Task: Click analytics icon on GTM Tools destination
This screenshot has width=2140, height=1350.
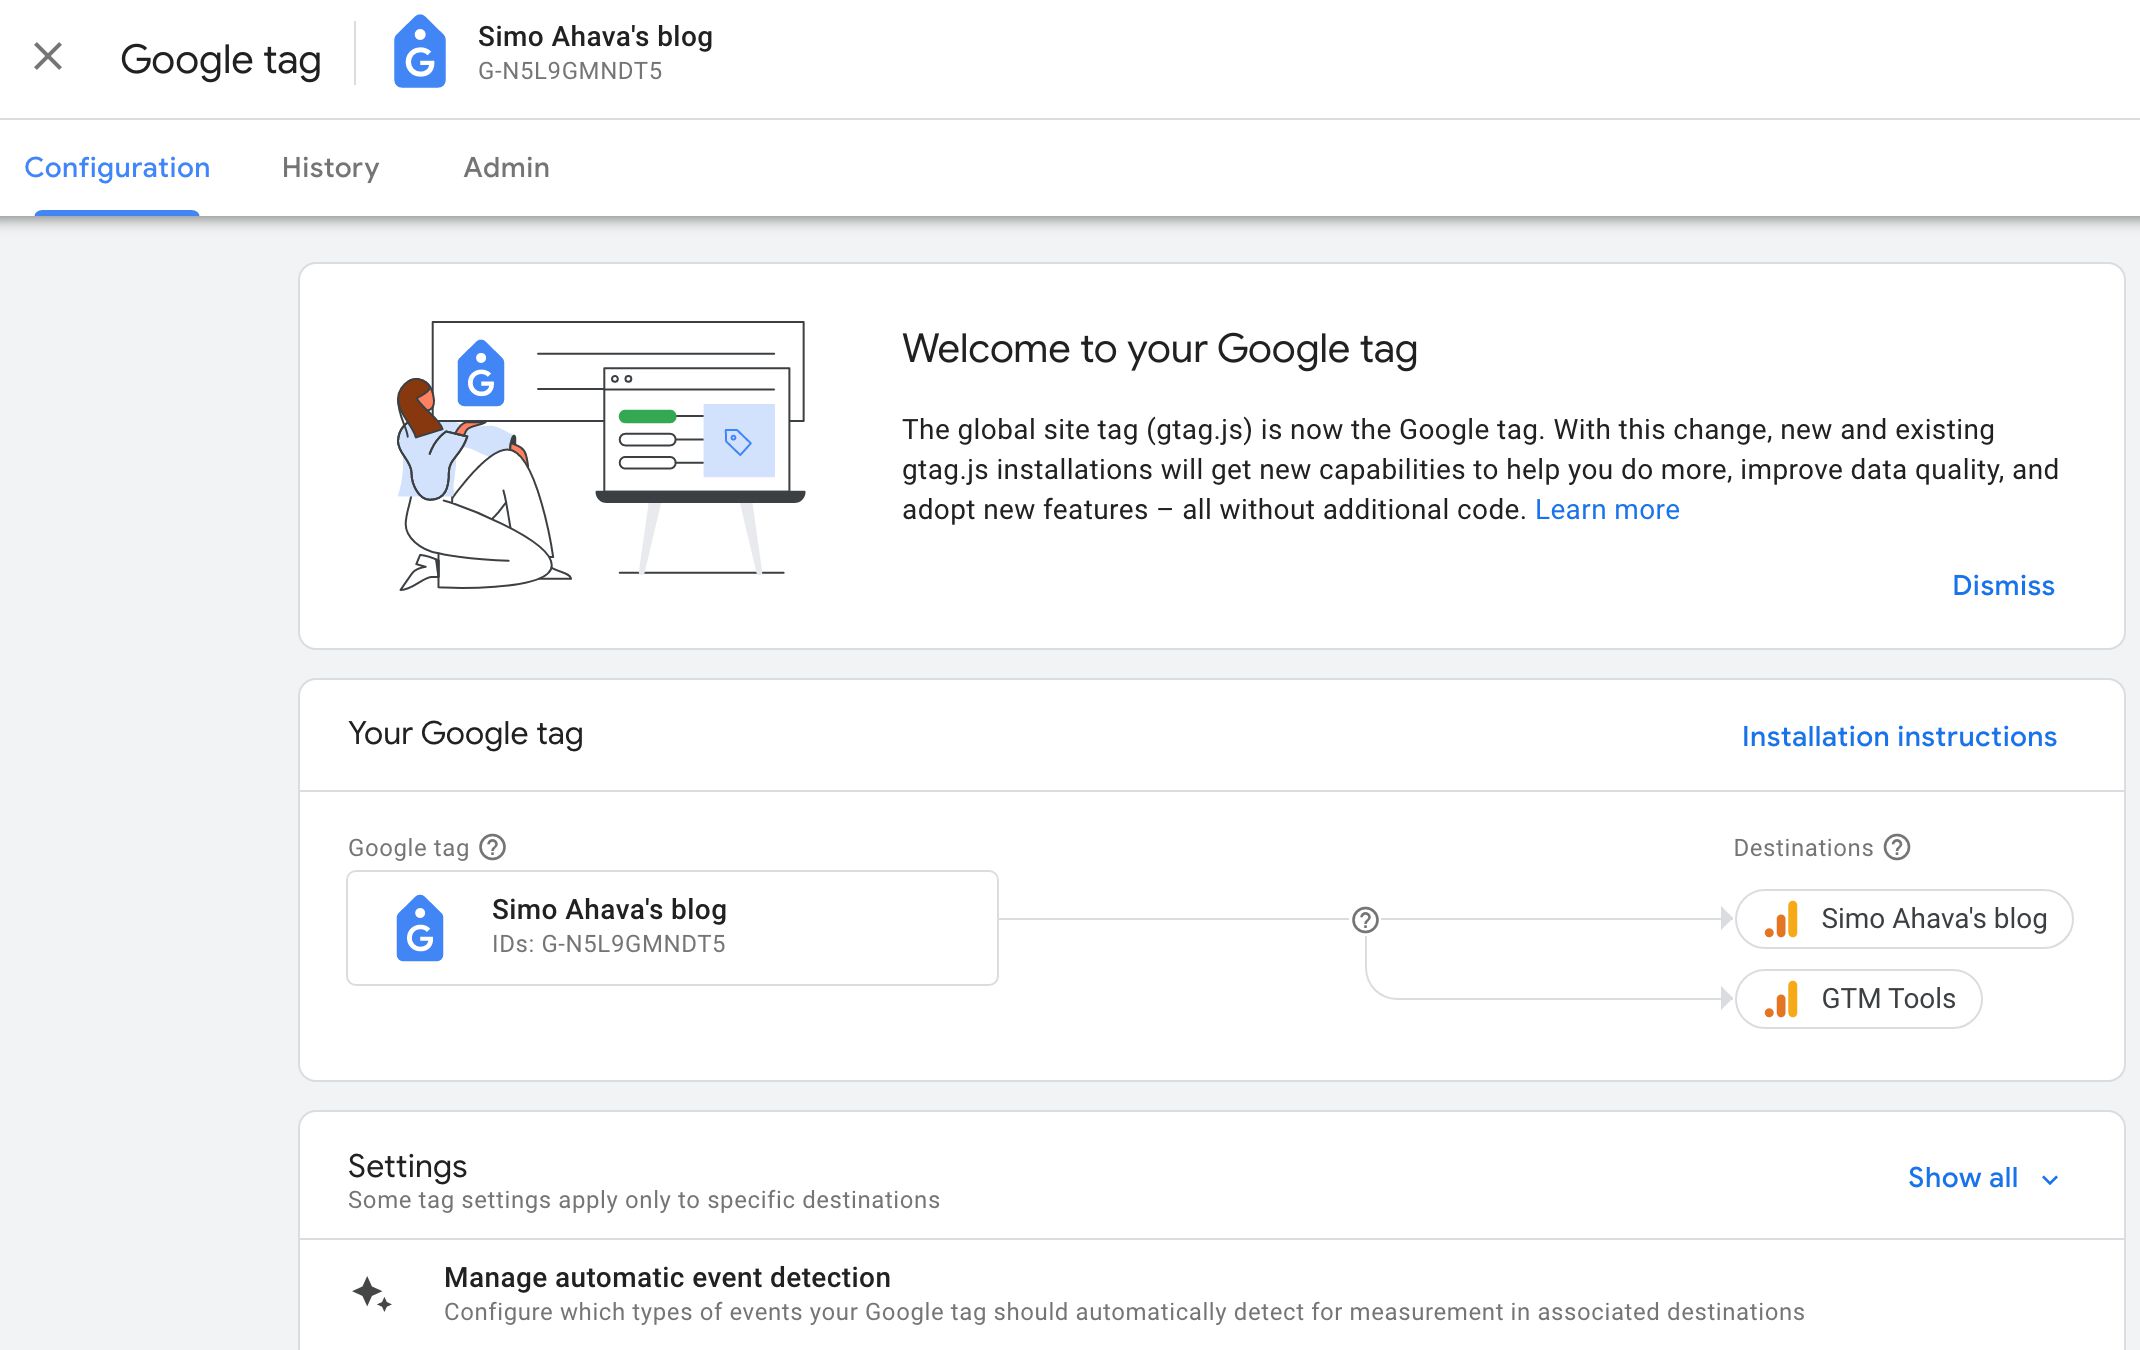Action: [x=1781, y=999]
